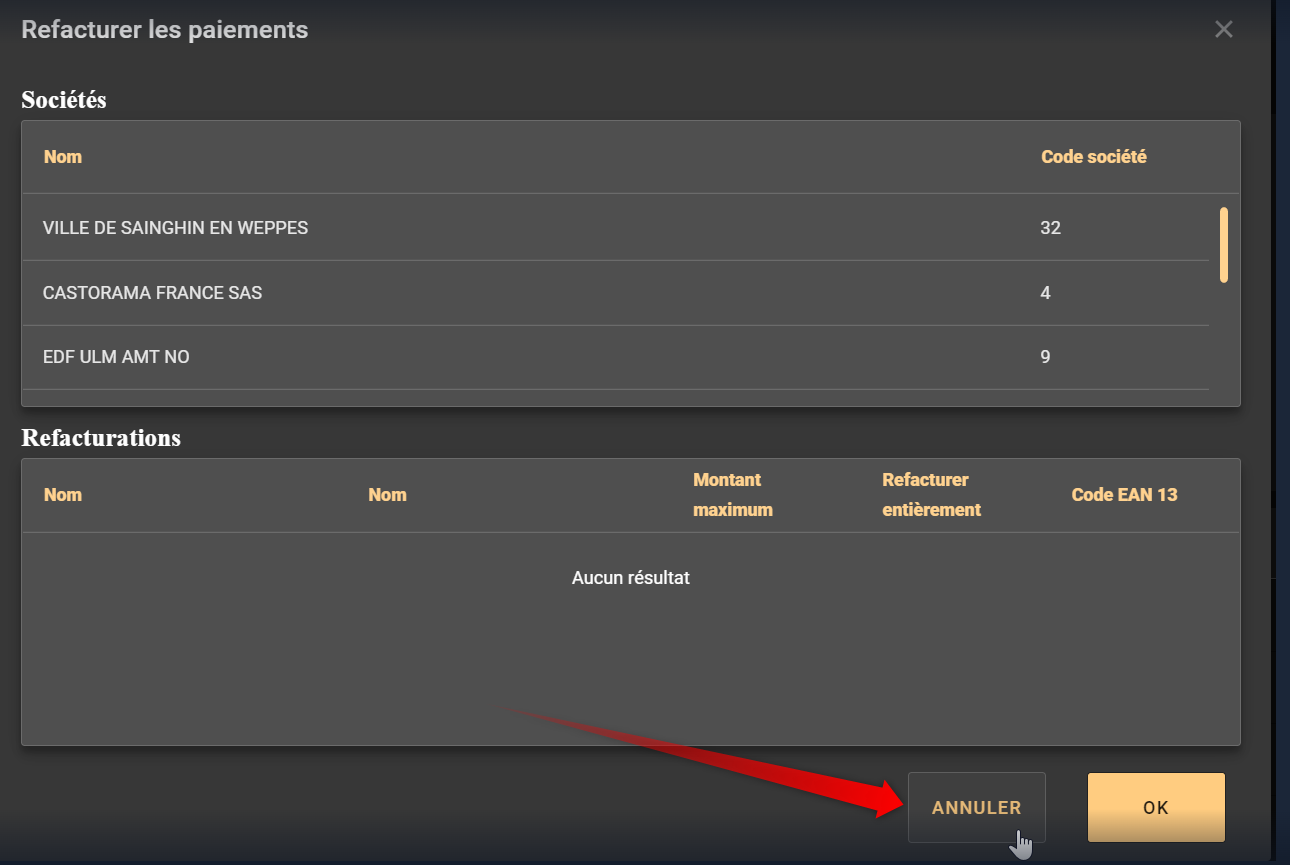Click the second Nom header in Refacturations
The image size is (1290, 865).
[x=387, y=495]
